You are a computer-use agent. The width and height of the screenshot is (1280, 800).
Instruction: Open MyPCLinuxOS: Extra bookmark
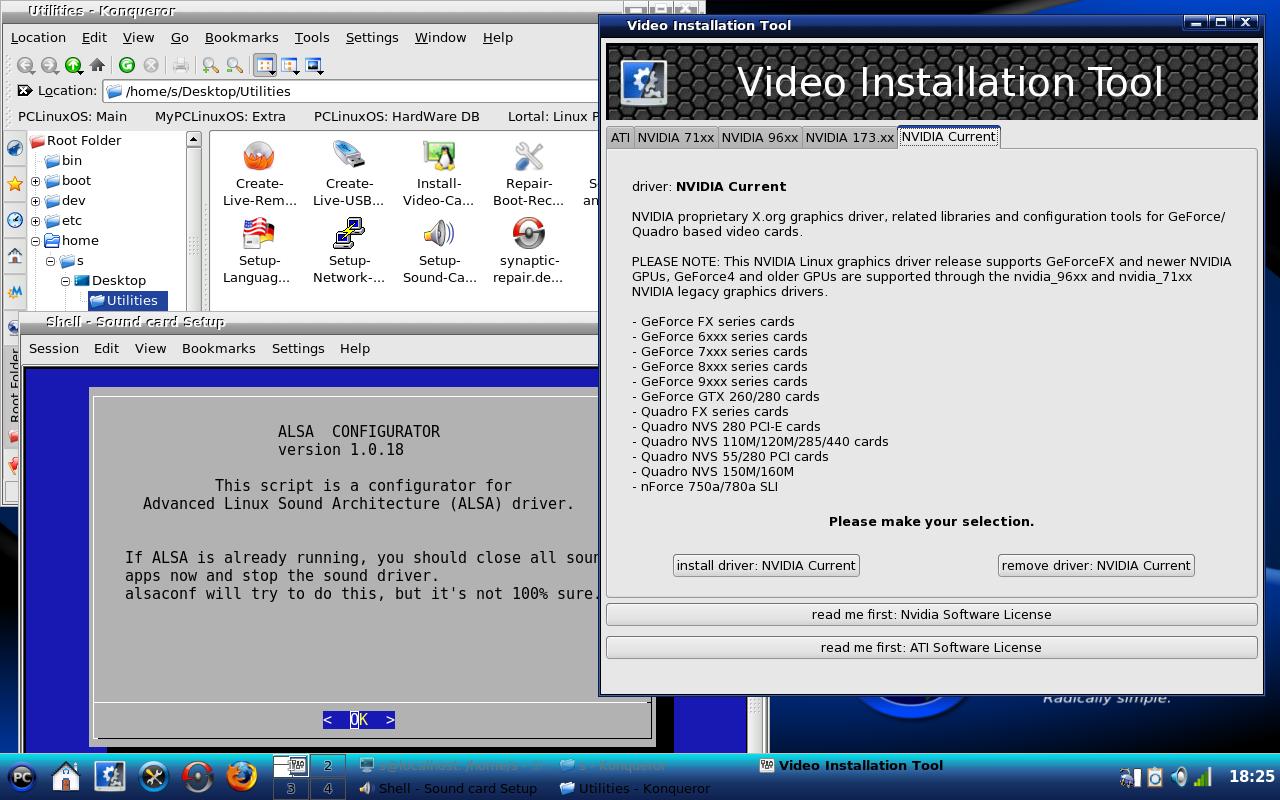pyautogui.click(x=220, y=116)
